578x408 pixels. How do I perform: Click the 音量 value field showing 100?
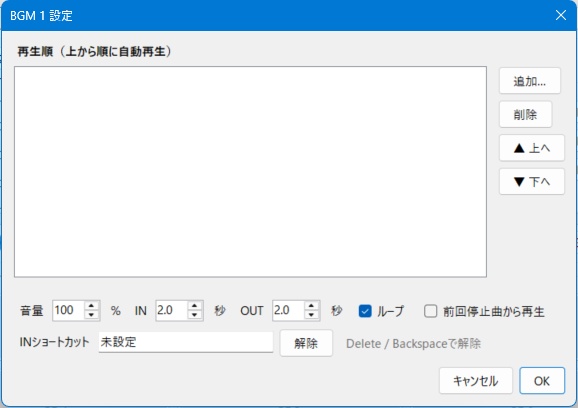point(69,310)
